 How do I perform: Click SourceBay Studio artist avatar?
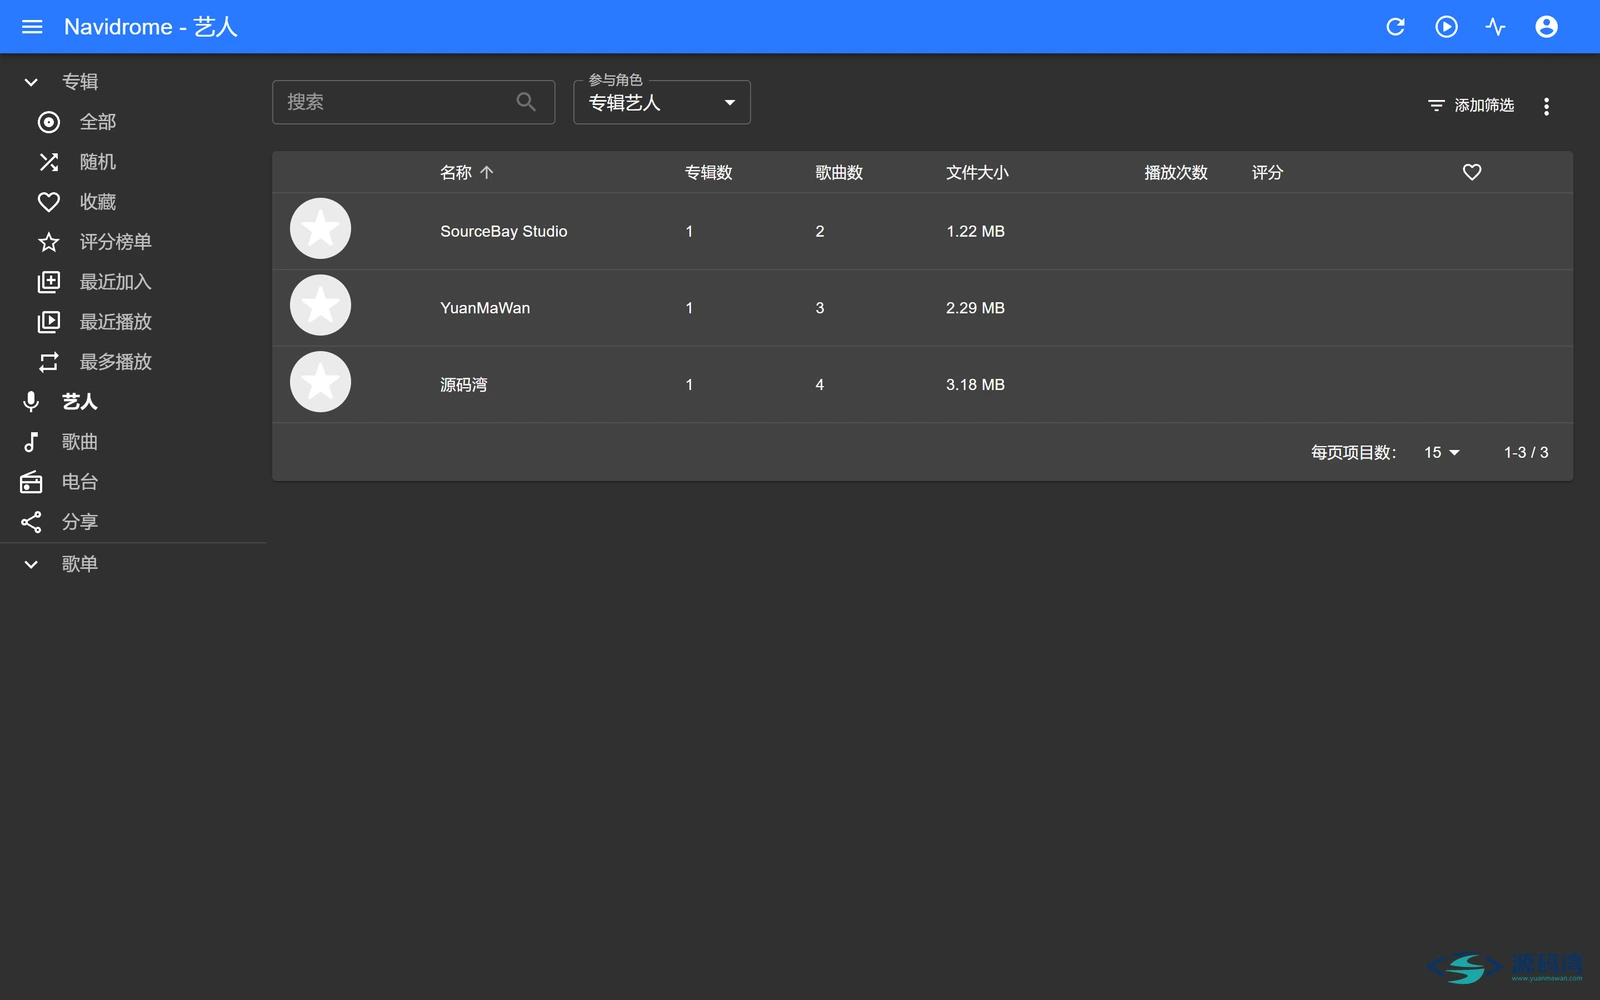click(x=320, y=229)
